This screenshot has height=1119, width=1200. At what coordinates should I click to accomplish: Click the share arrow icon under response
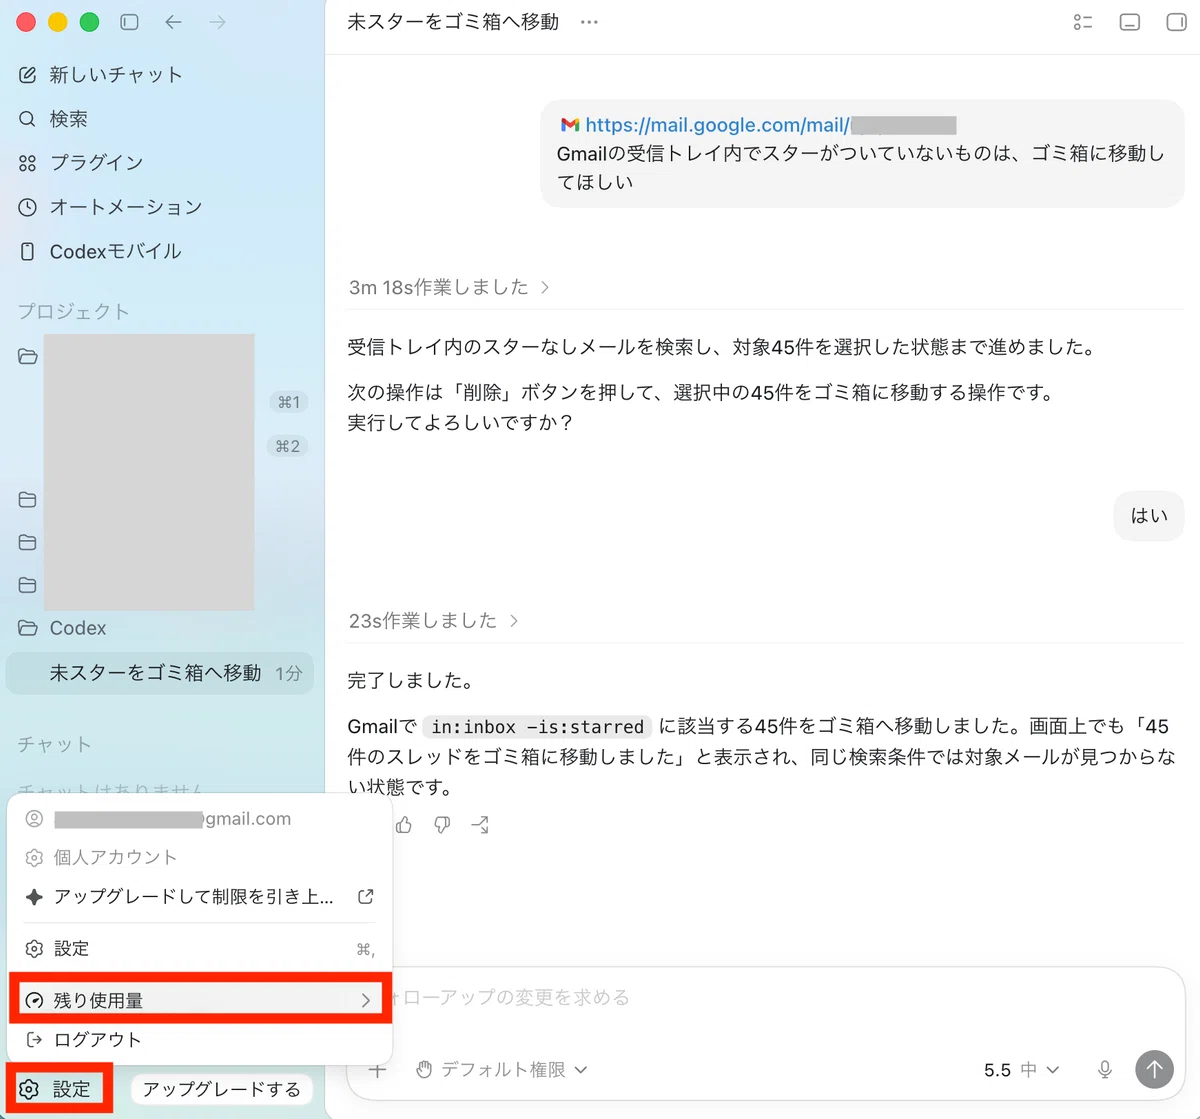[480, 825]
